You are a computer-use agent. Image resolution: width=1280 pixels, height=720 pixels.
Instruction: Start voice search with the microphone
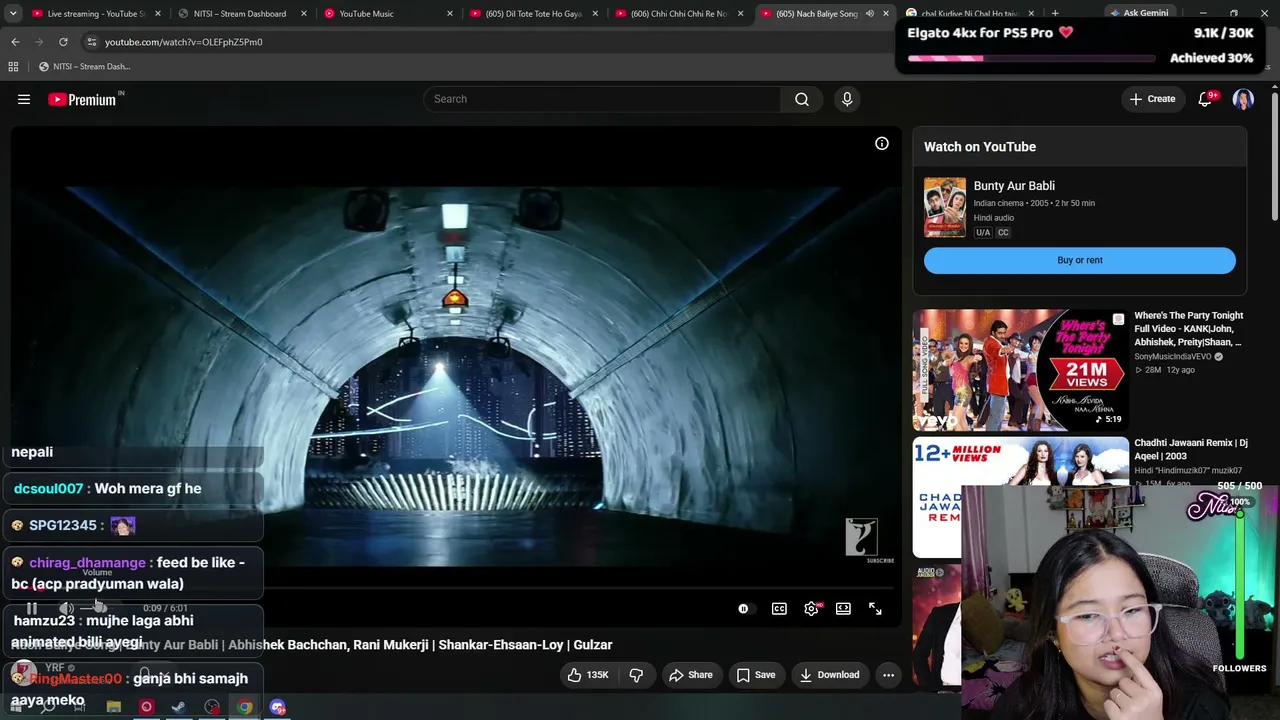coord(847,99)
